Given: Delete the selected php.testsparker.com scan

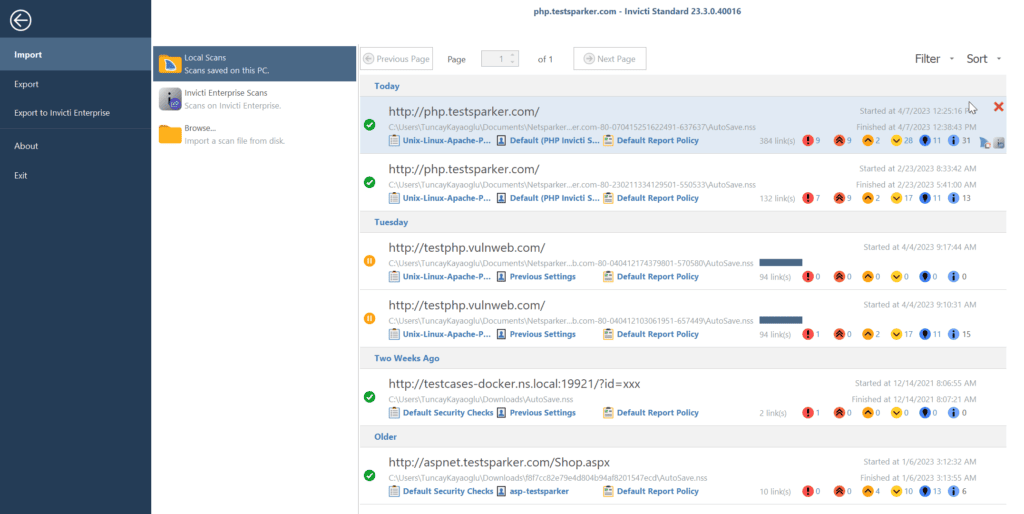Looking at the screenshot, I should coord(998,107).
